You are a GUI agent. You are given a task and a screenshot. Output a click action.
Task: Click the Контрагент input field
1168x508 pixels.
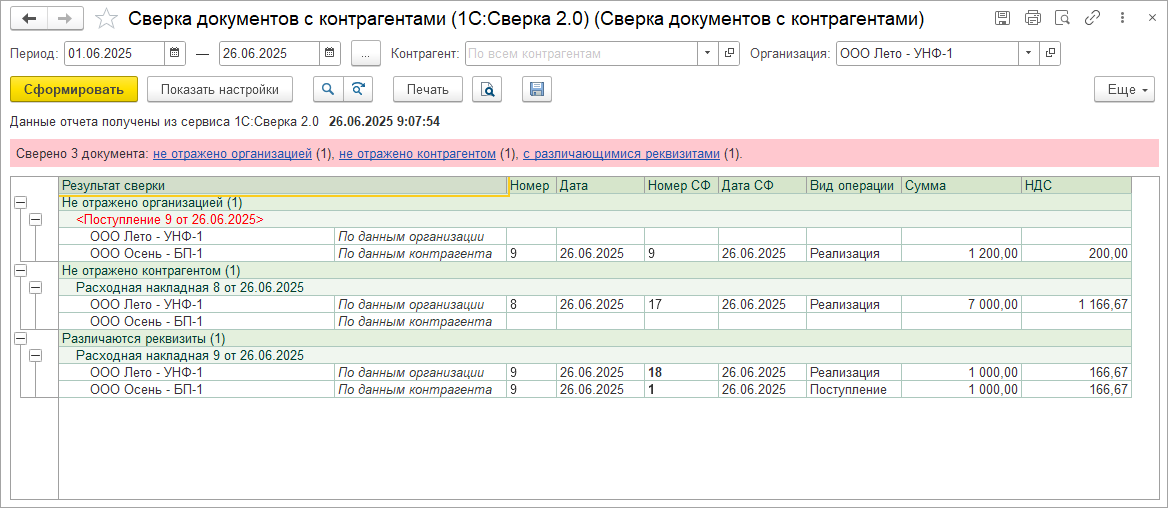[581, 53]
